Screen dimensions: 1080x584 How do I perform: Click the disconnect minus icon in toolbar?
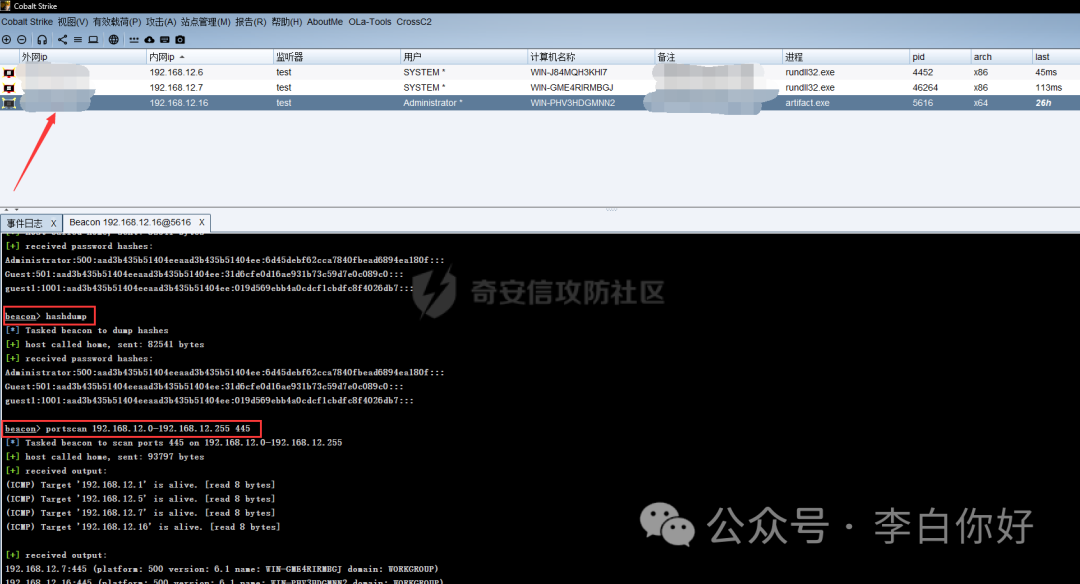[x=21, y=40]
